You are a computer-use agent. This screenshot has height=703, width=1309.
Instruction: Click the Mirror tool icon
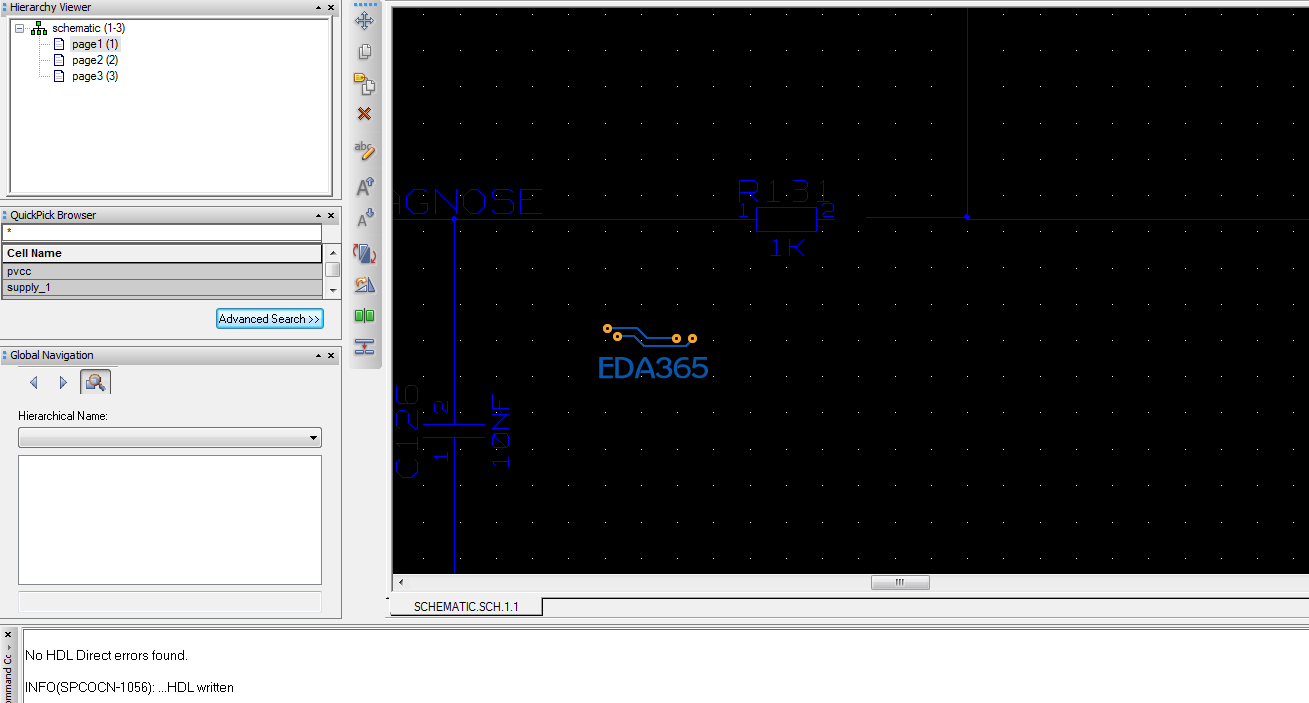364,285
